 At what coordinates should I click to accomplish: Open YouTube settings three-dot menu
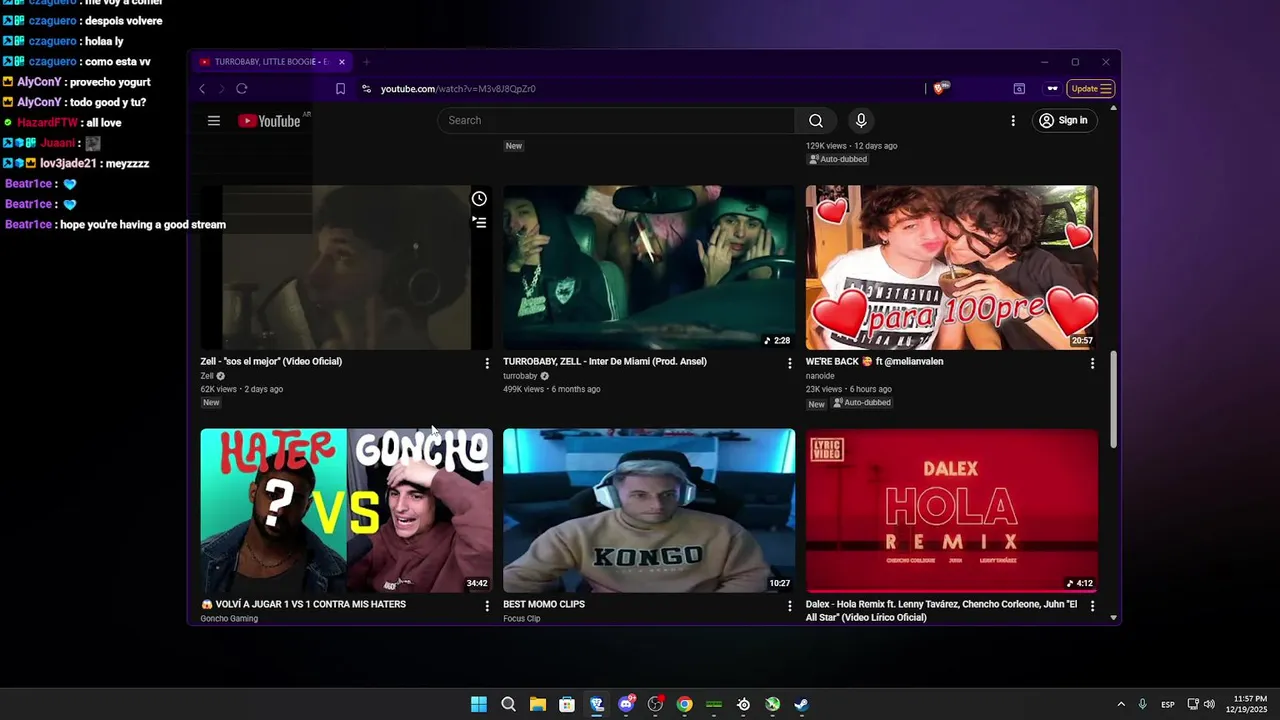coord(1013,121)
